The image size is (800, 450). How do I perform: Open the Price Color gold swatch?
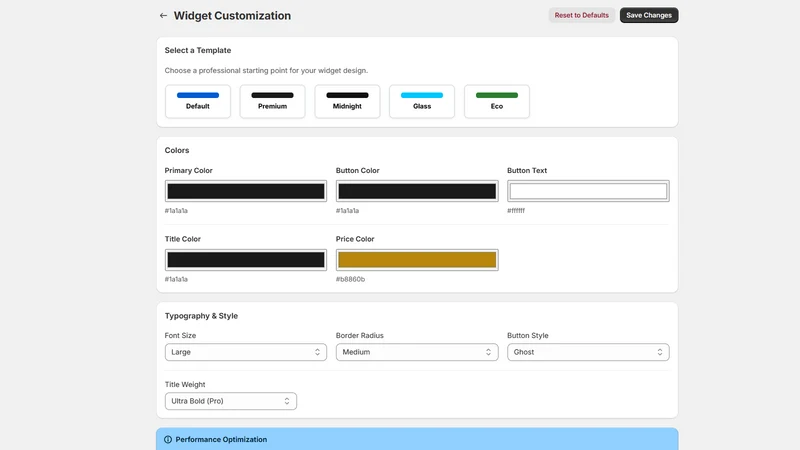pos(417,260)
